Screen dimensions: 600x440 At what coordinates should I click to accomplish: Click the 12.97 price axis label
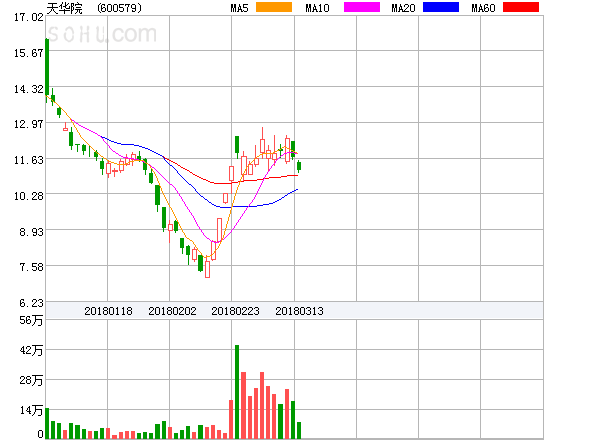[29, 124]
